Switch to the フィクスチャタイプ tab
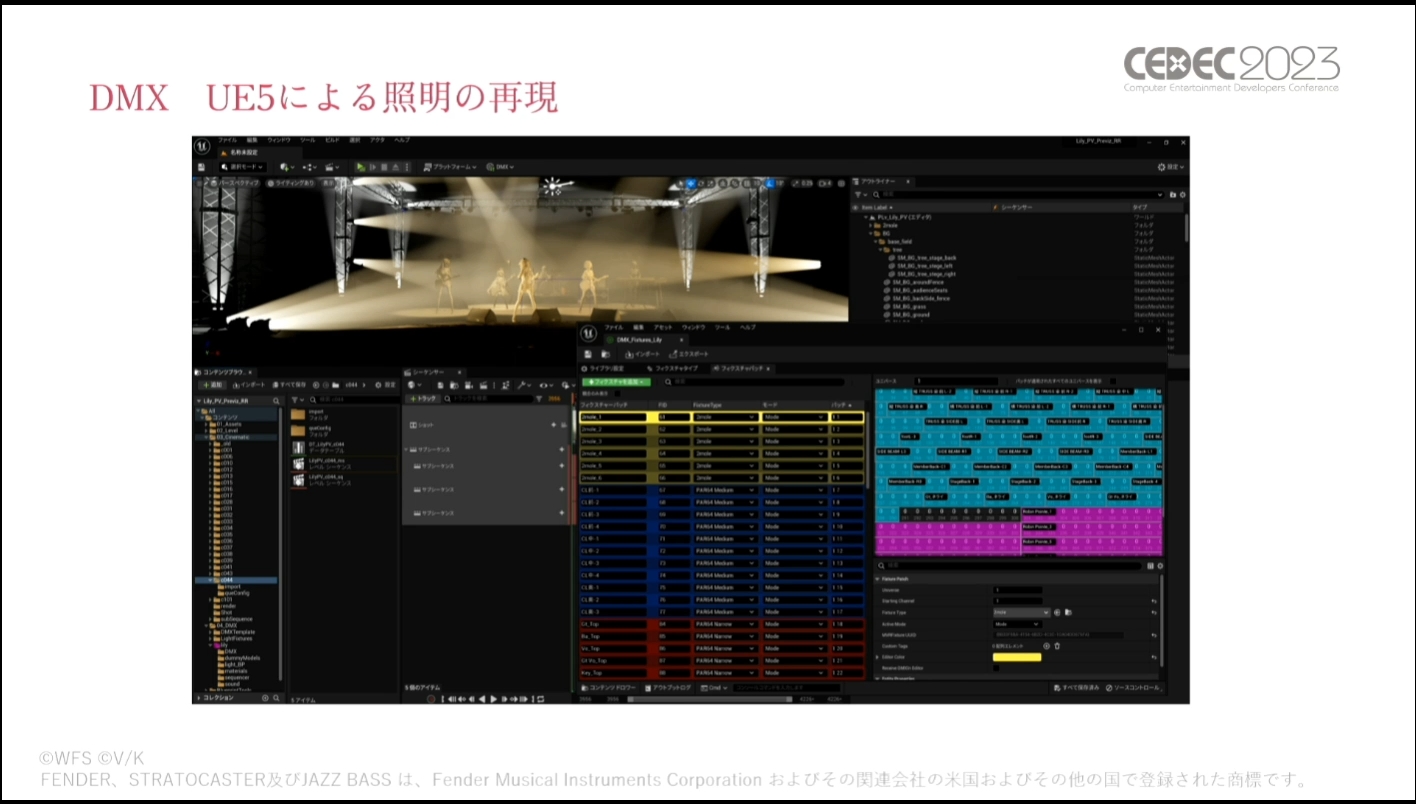1416x804 pixels. (673, 369)
